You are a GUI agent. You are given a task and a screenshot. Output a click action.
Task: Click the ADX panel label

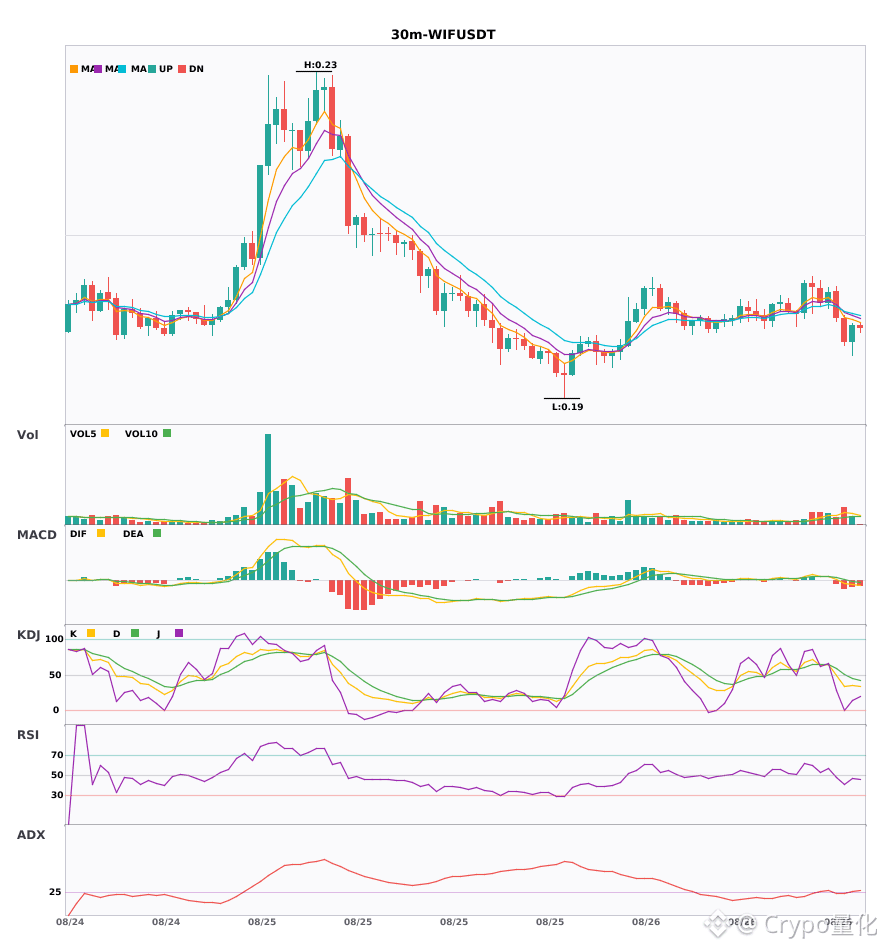(31, 835)
